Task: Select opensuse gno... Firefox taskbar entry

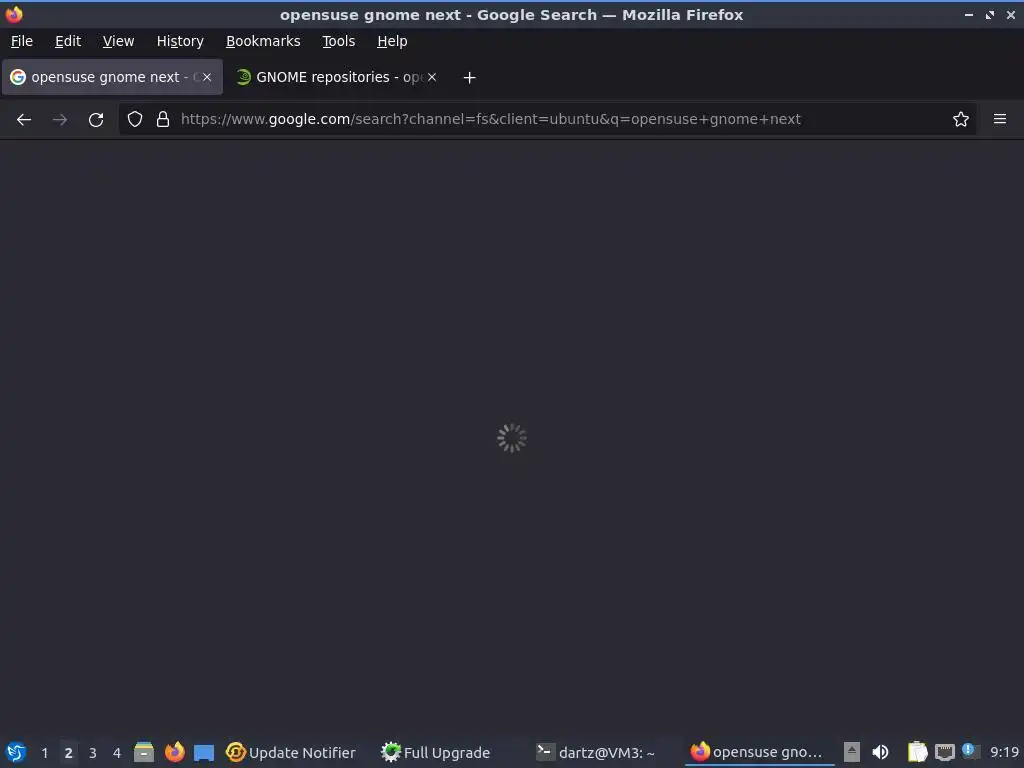Action: [758, 752]
